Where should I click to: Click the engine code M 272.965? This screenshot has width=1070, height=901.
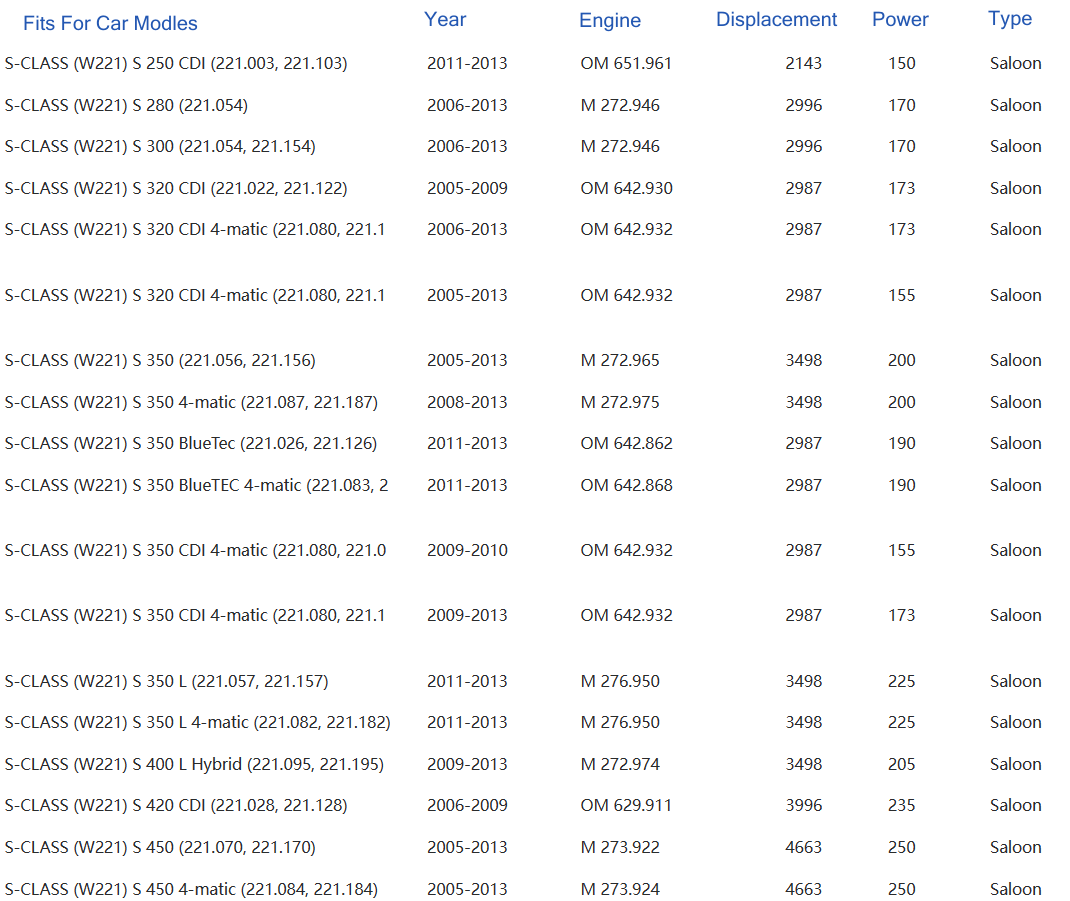pyautogui.click(x=620, y=360)
